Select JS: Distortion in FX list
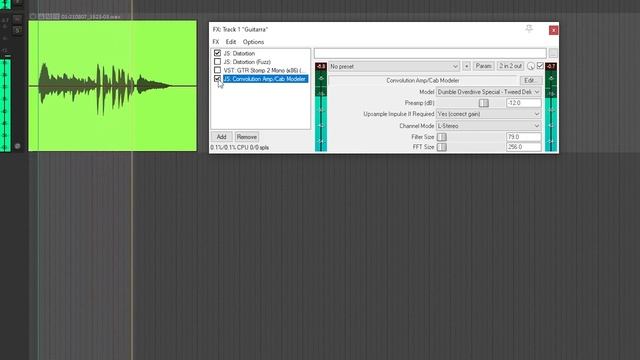This screenshot has height=360, width=640. [239, 53]
